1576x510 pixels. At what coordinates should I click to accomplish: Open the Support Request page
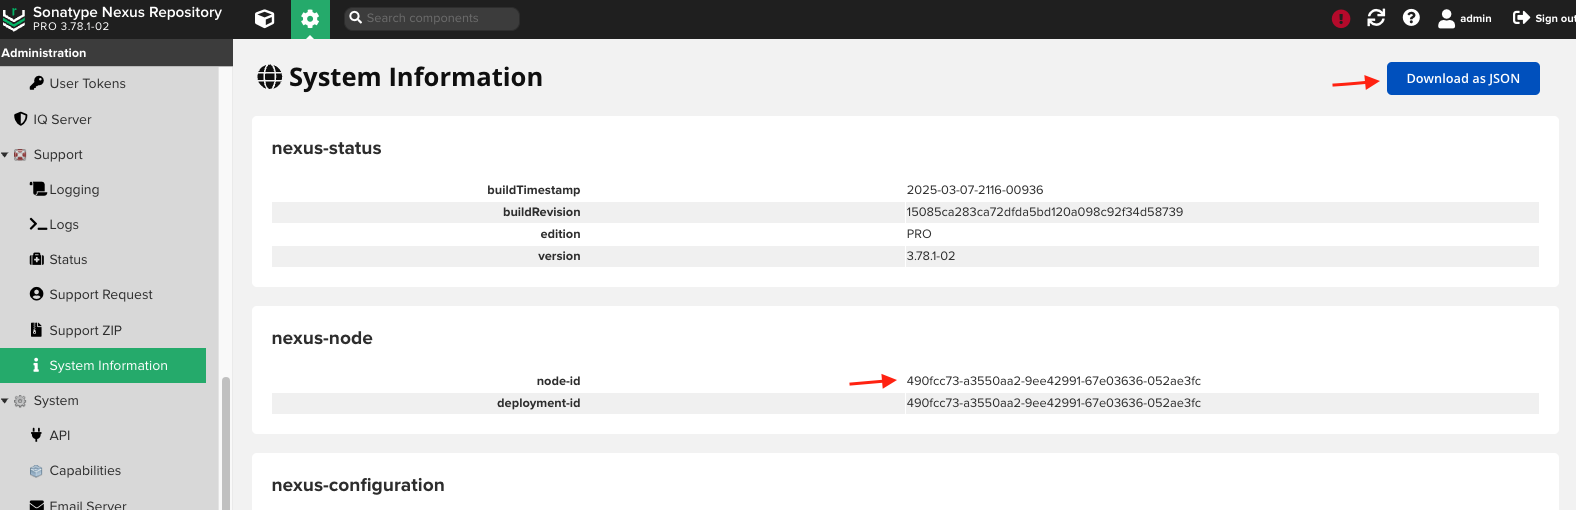(x=103, y=294)
